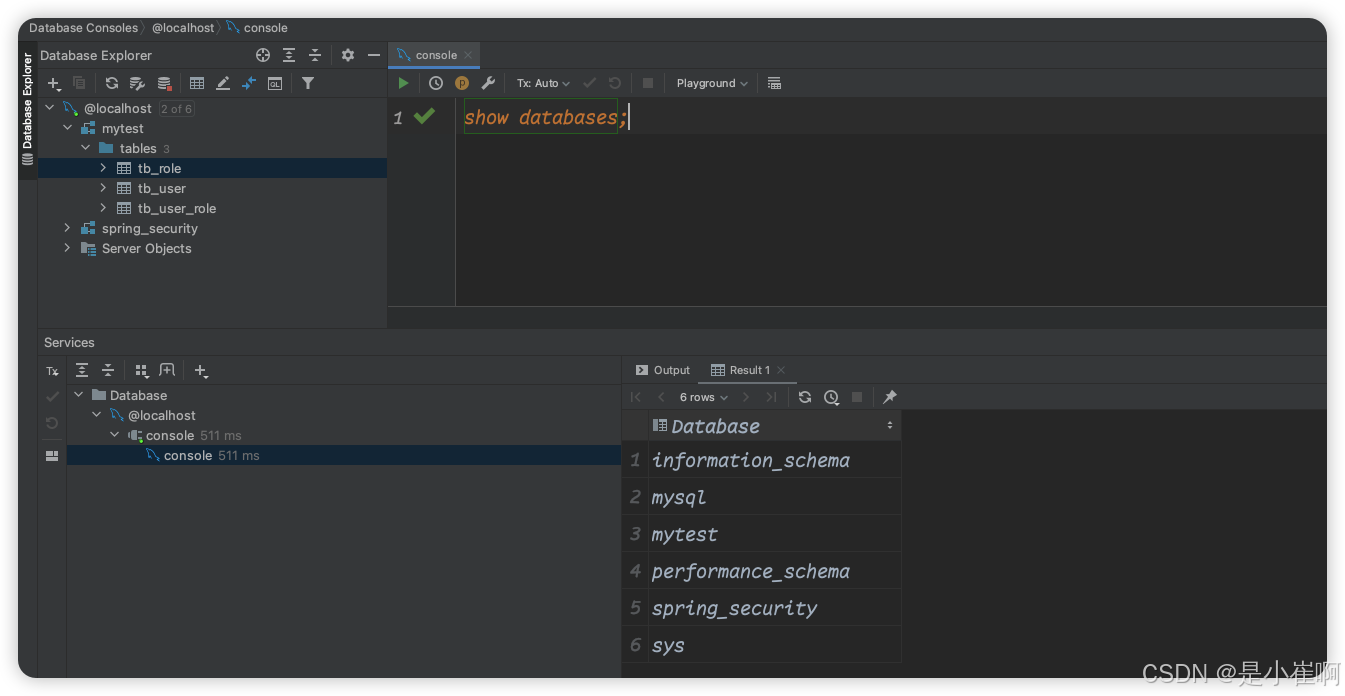1345x696 pixels.
Task: Click the Refresh icon in Database Explorer toolbar
Action: click(x=112, y=83)
